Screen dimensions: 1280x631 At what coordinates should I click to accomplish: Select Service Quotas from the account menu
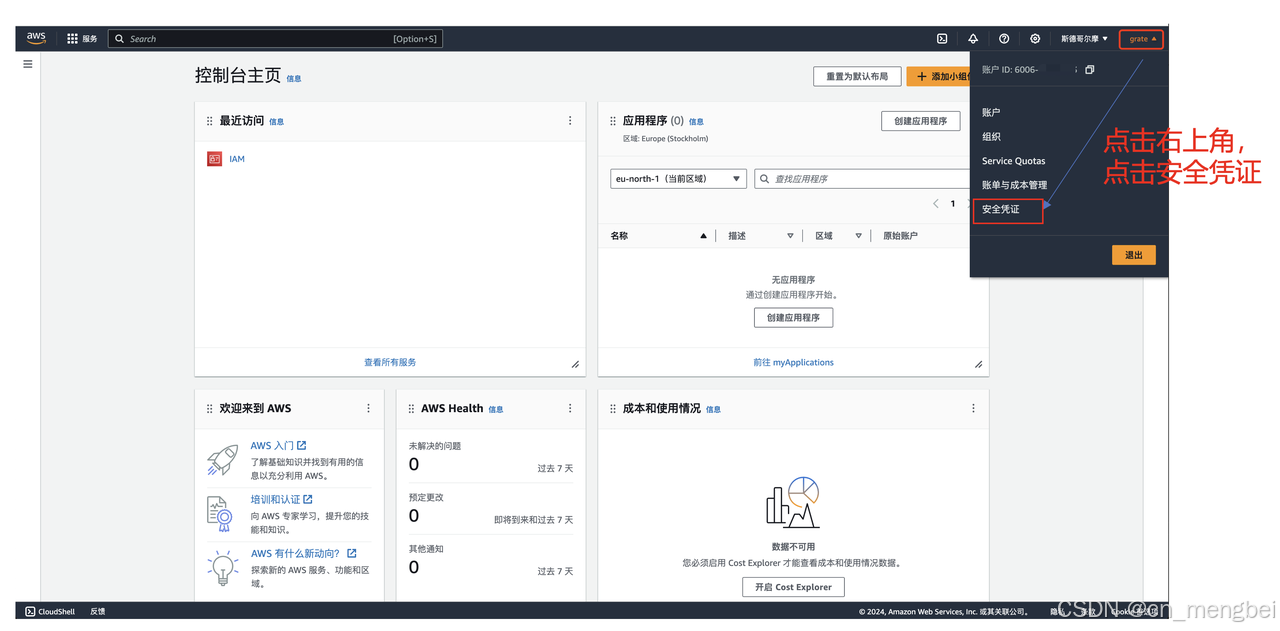pyautogui.click(x=1013, y=160)
